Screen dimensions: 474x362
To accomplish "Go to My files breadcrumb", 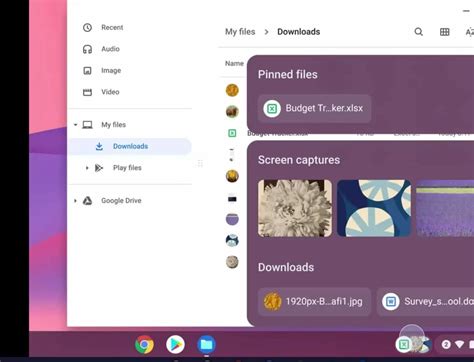I will click(x=240, y=32).
